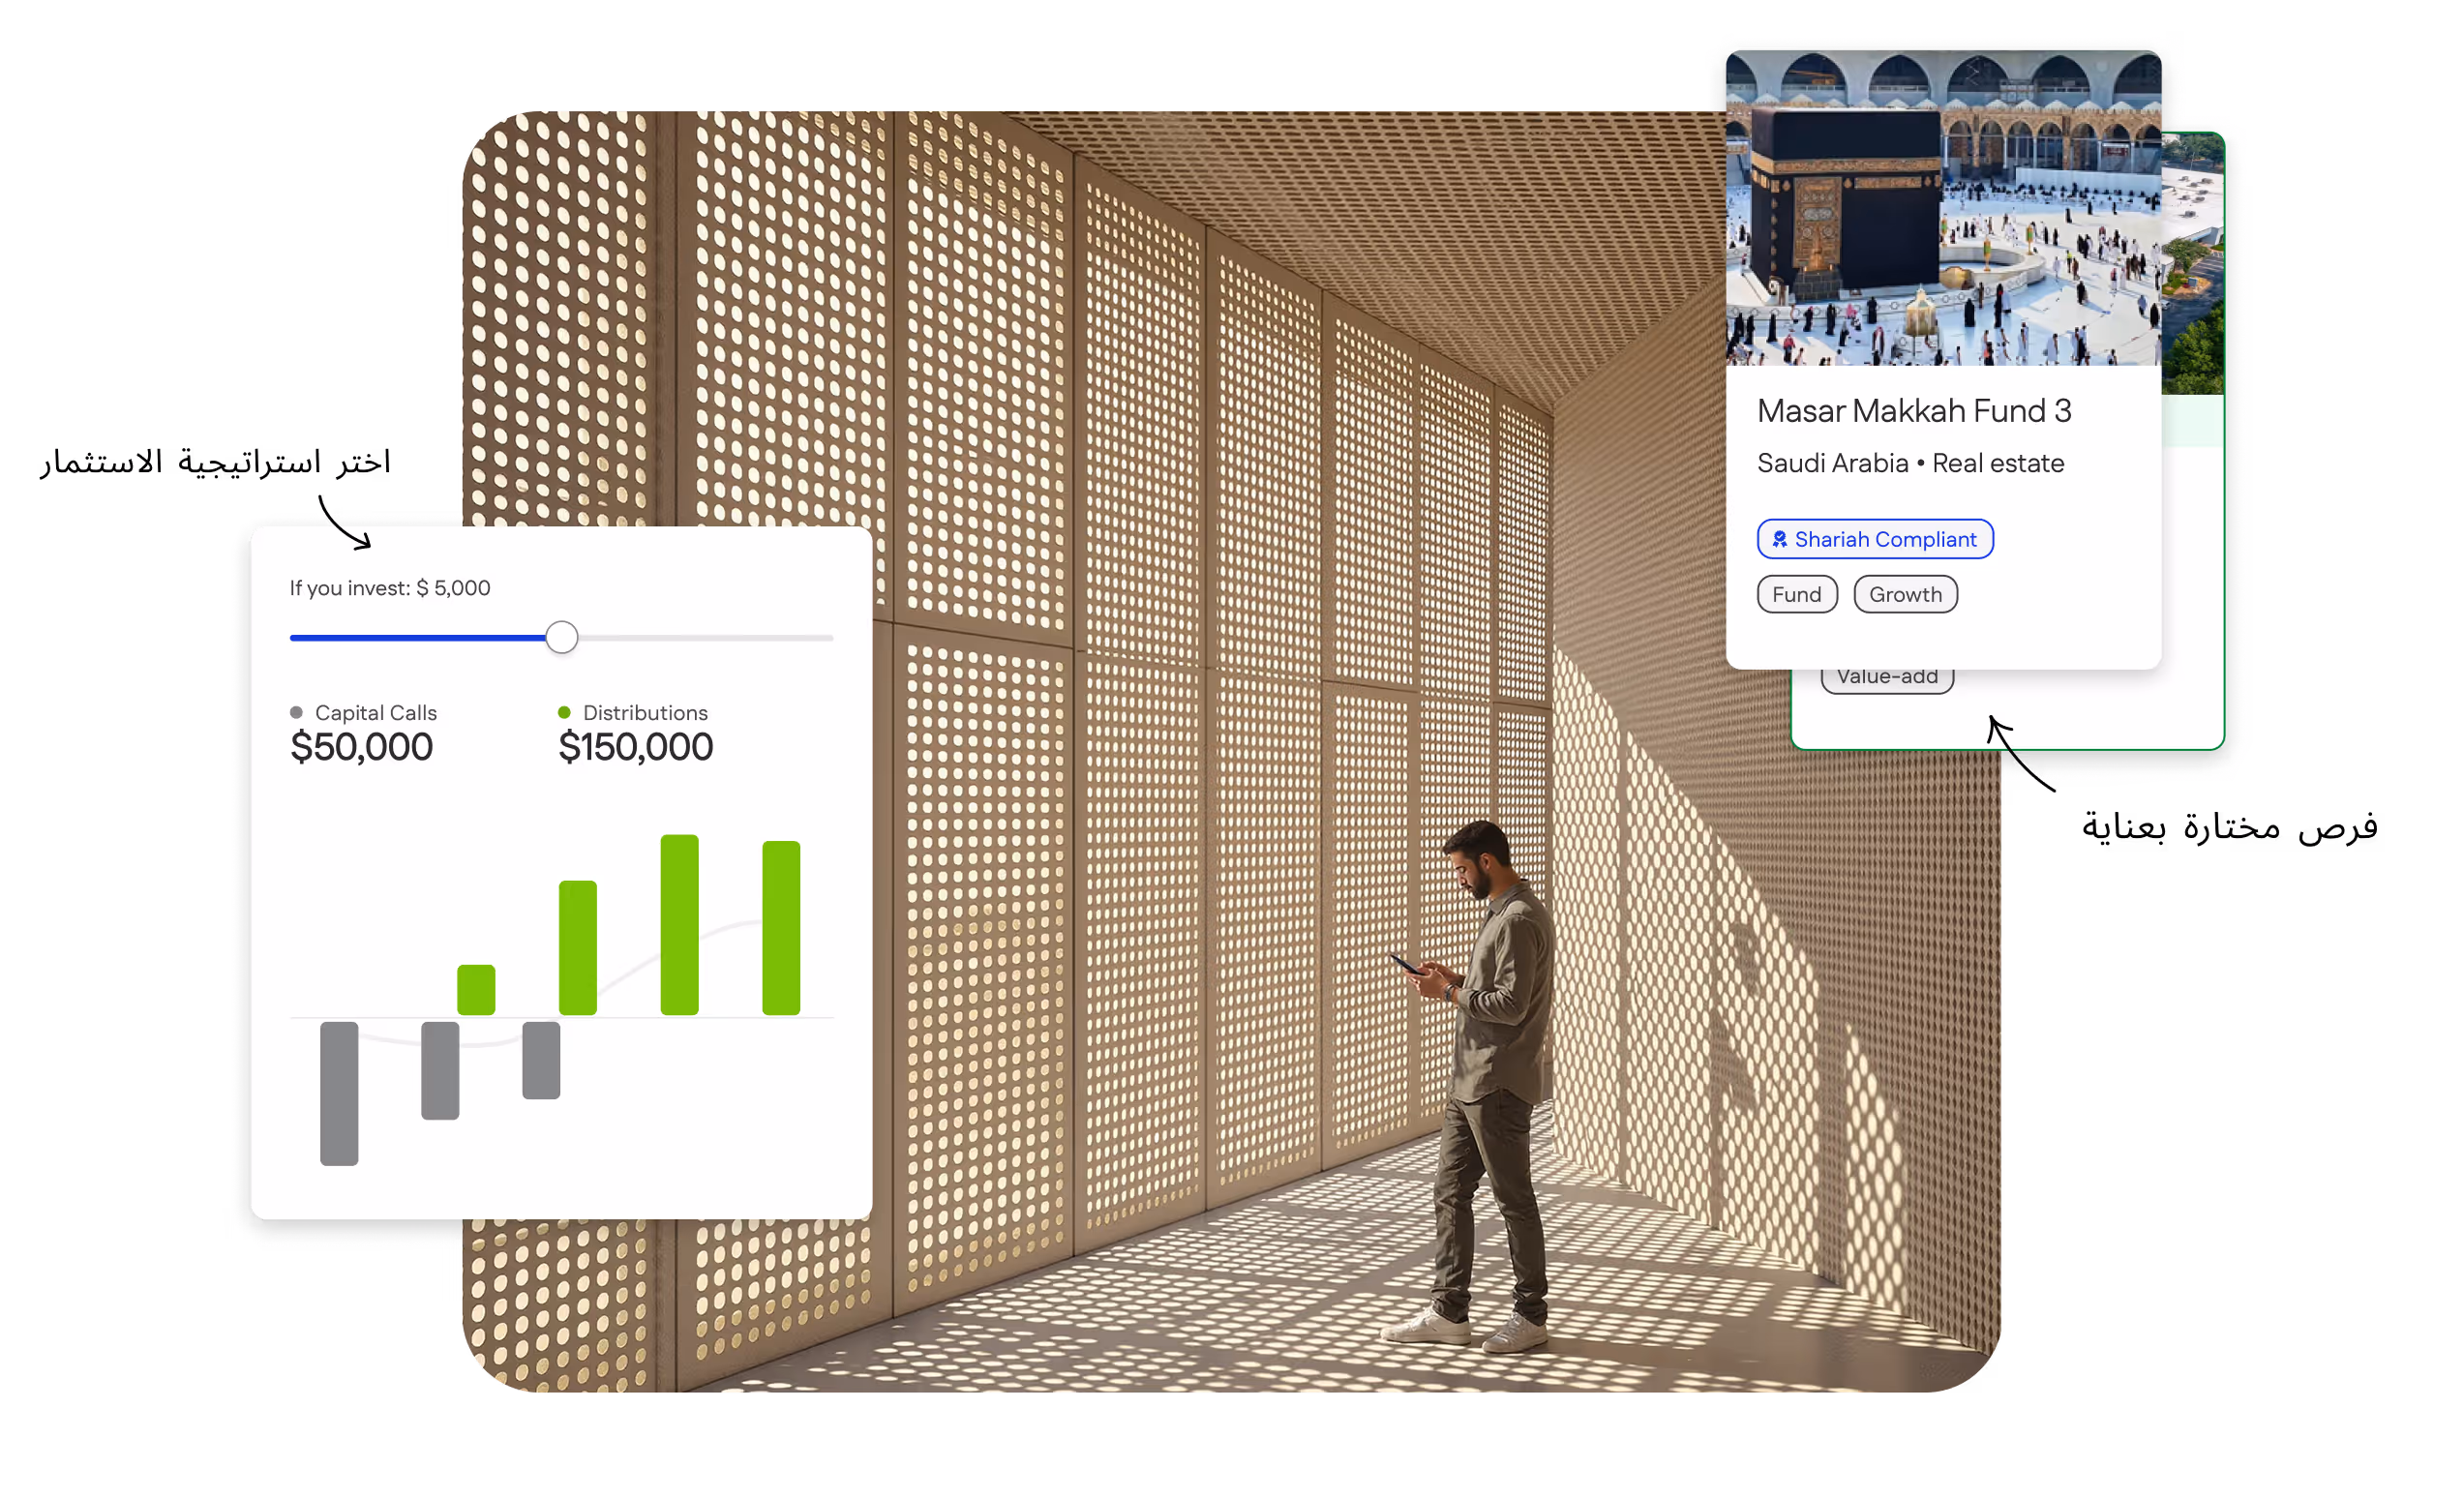Click the gray Capital Calls legend dot

pos(296,712)
